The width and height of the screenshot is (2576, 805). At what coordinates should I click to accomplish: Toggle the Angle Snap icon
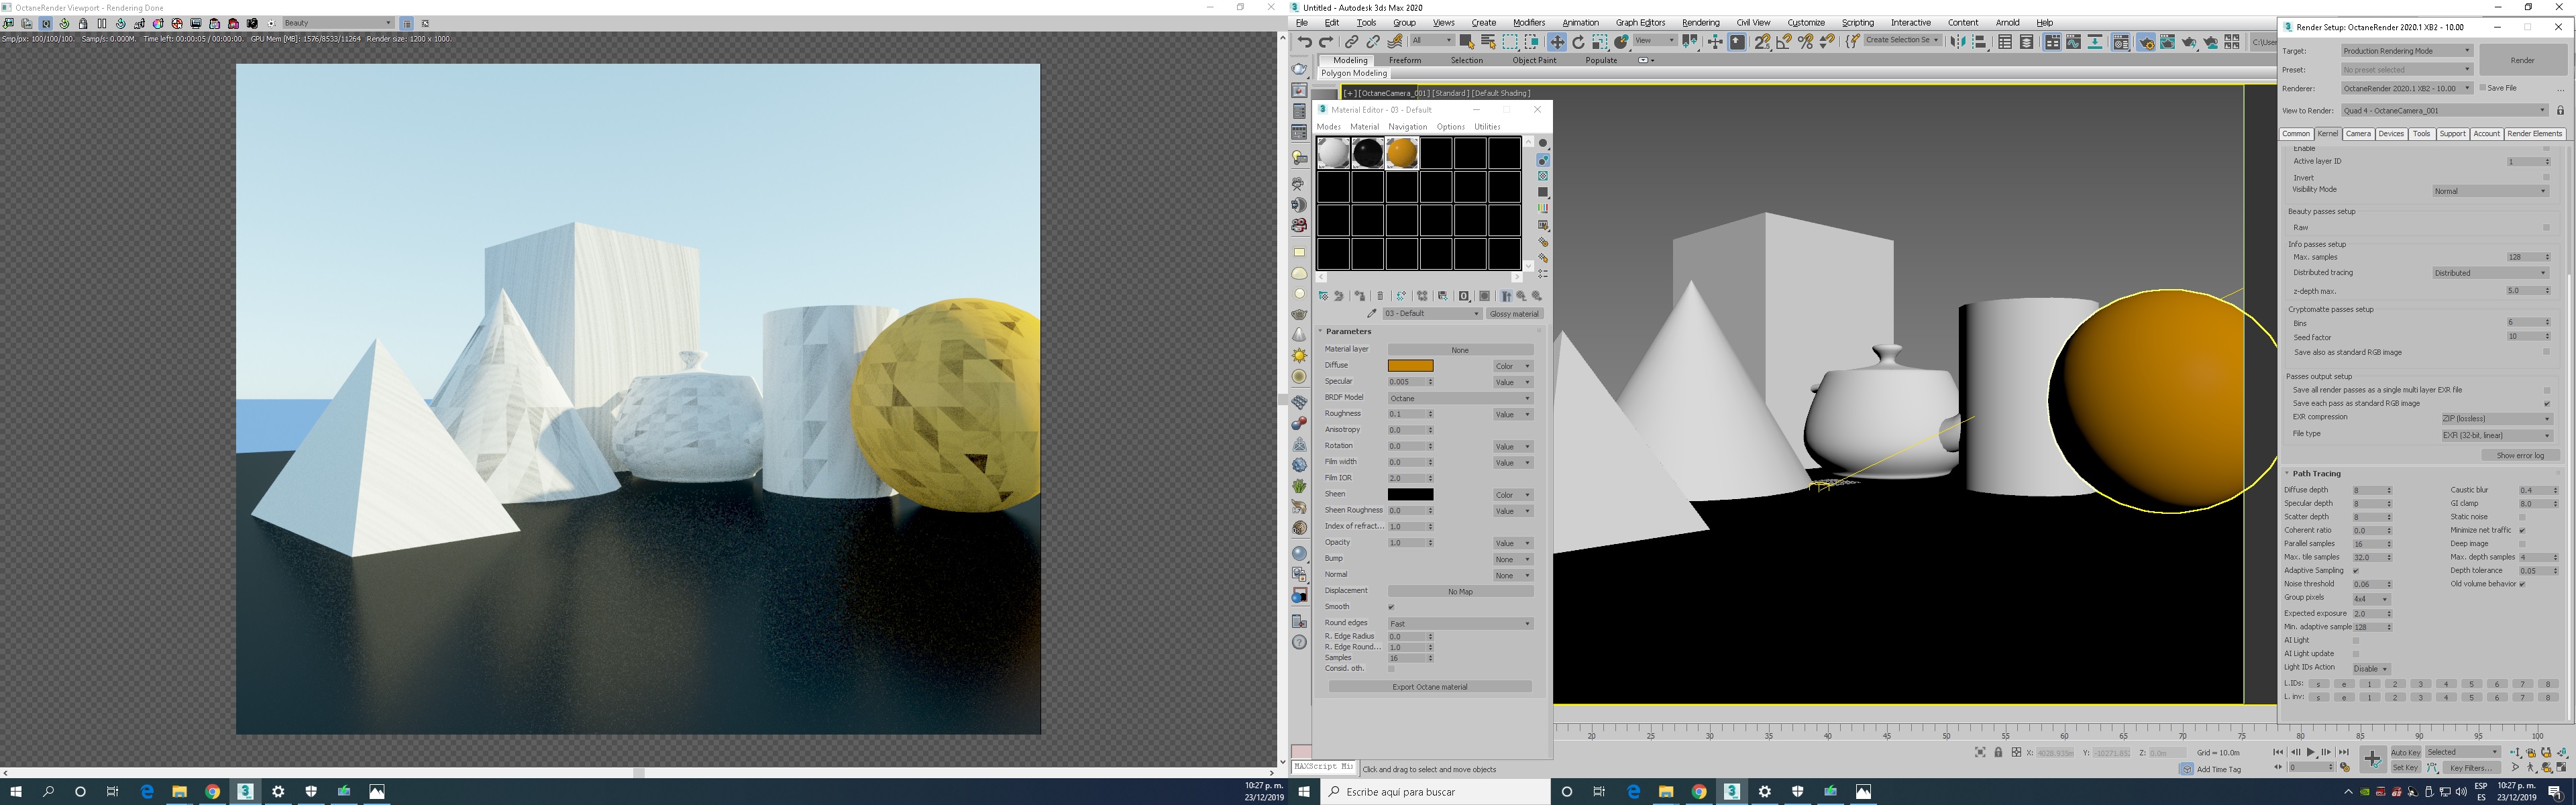pos(1784,42)
